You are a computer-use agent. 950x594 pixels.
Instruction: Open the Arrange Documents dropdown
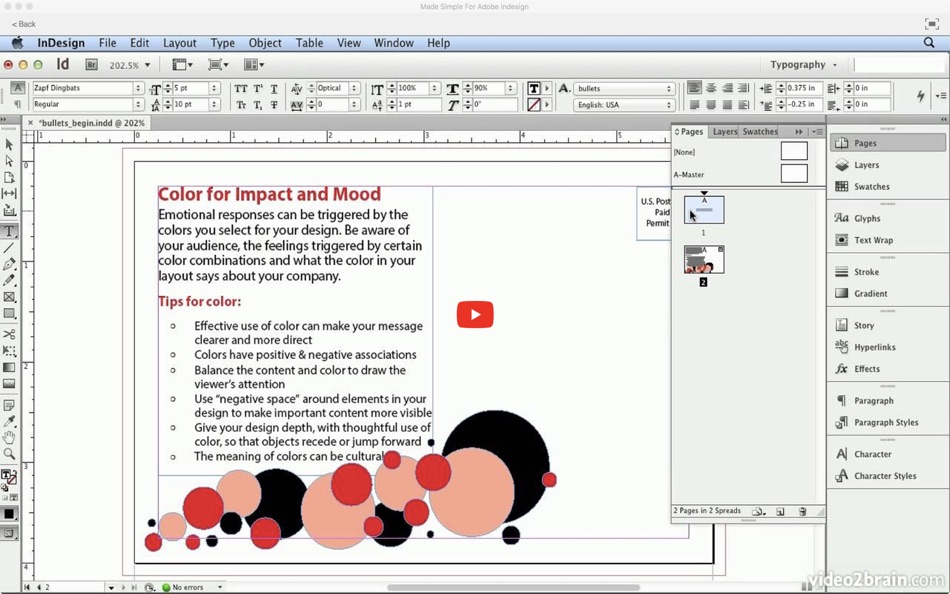[254, 64]
